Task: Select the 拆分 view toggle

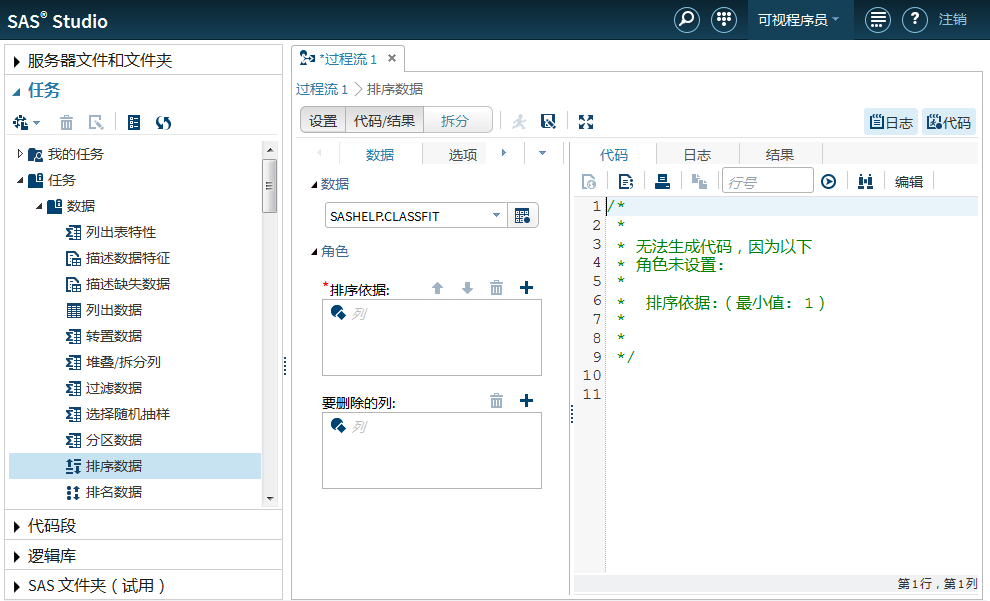Action: coord(455,121)
